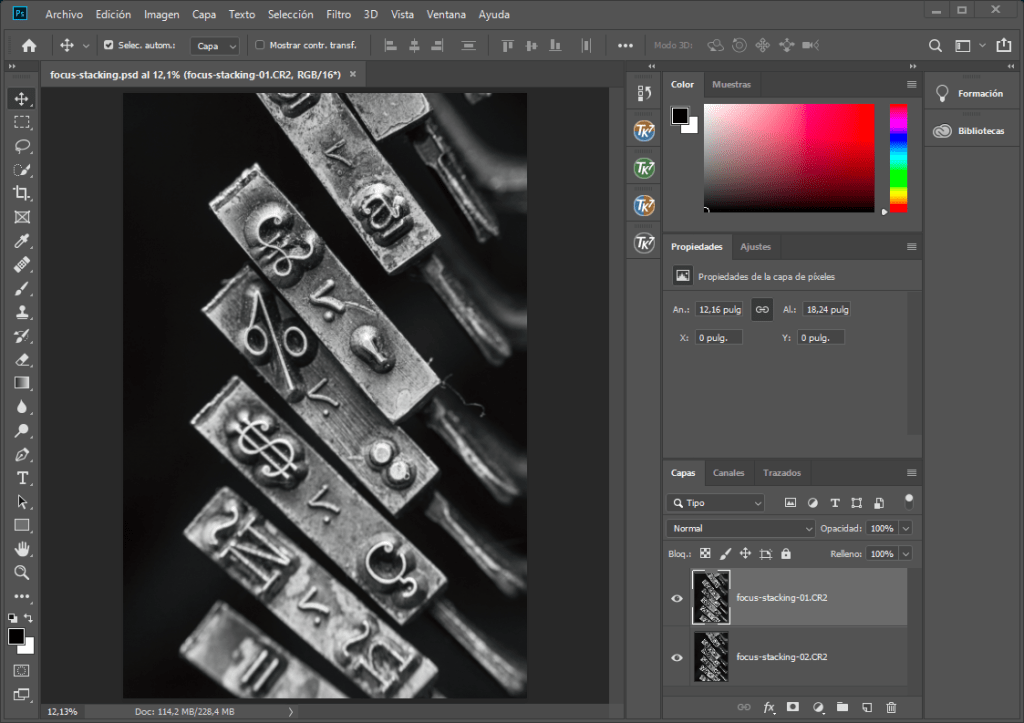Open the Filtro menu
The image size is (1024, 723).
(x=338, y=15)
